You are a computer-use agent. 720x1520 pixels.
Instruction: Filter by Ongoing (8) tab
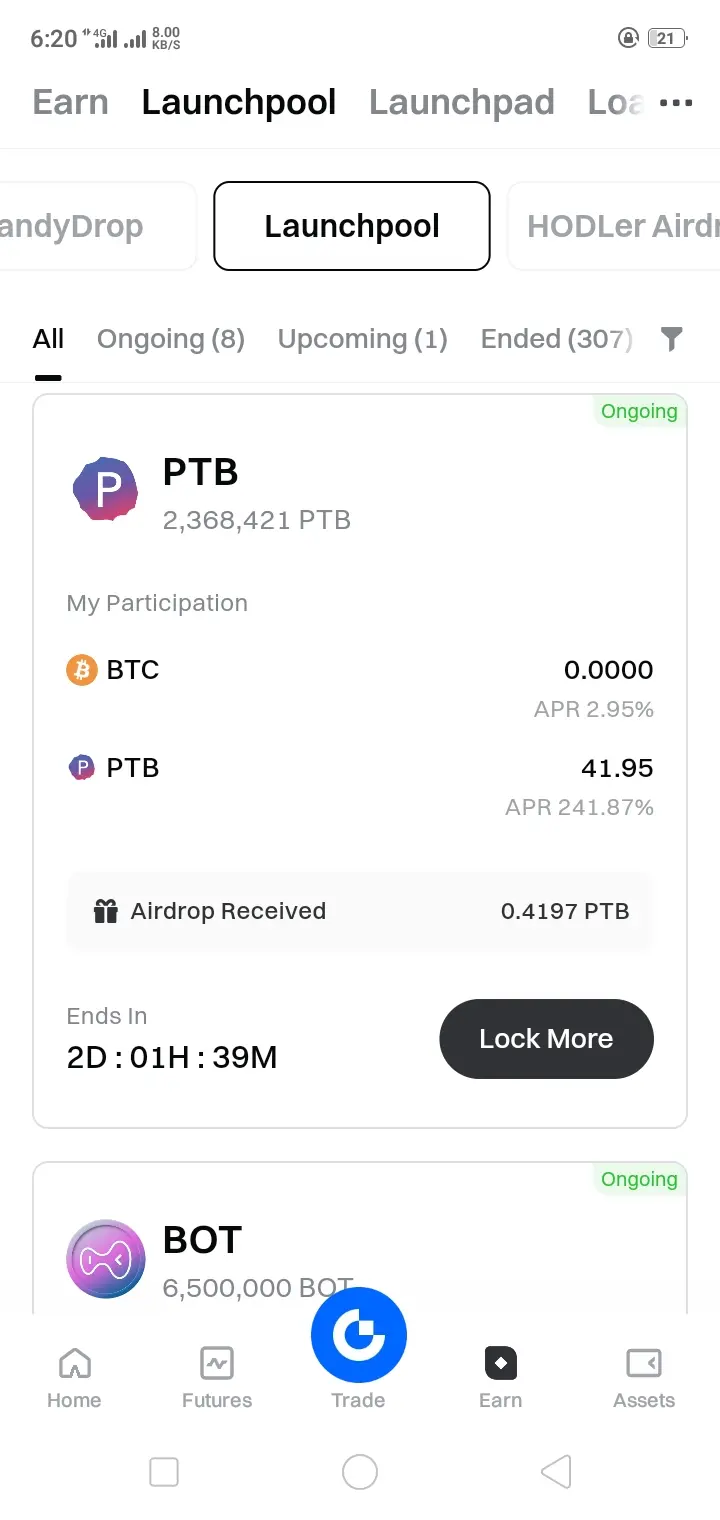tap(171, 339)
